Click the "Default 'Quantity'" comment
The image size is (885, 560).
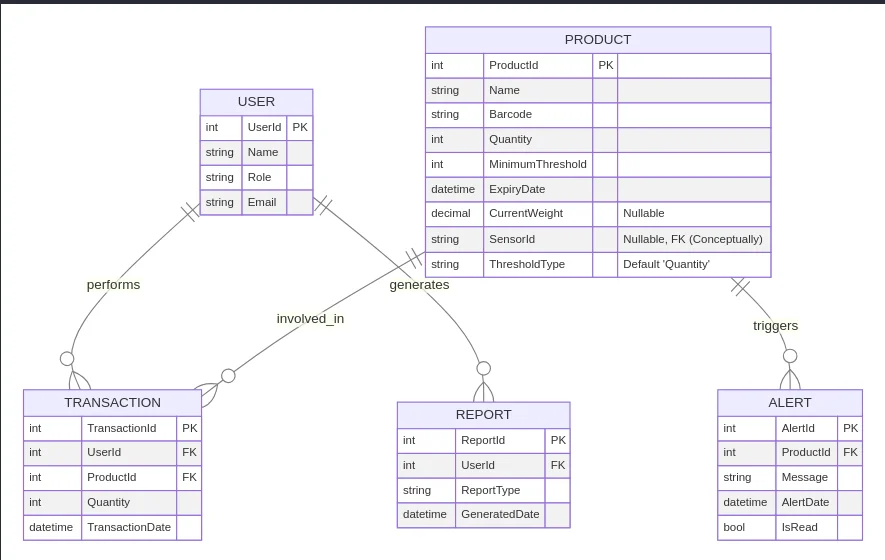point(666,264)
